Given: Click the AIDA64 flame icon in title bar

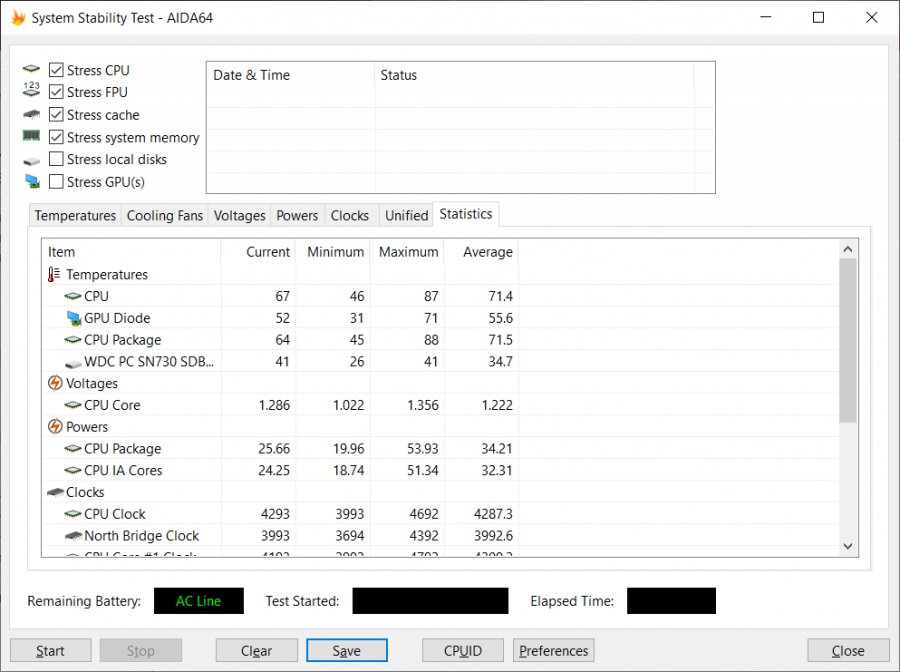Looking at the screenshot, I should [18, 18].
